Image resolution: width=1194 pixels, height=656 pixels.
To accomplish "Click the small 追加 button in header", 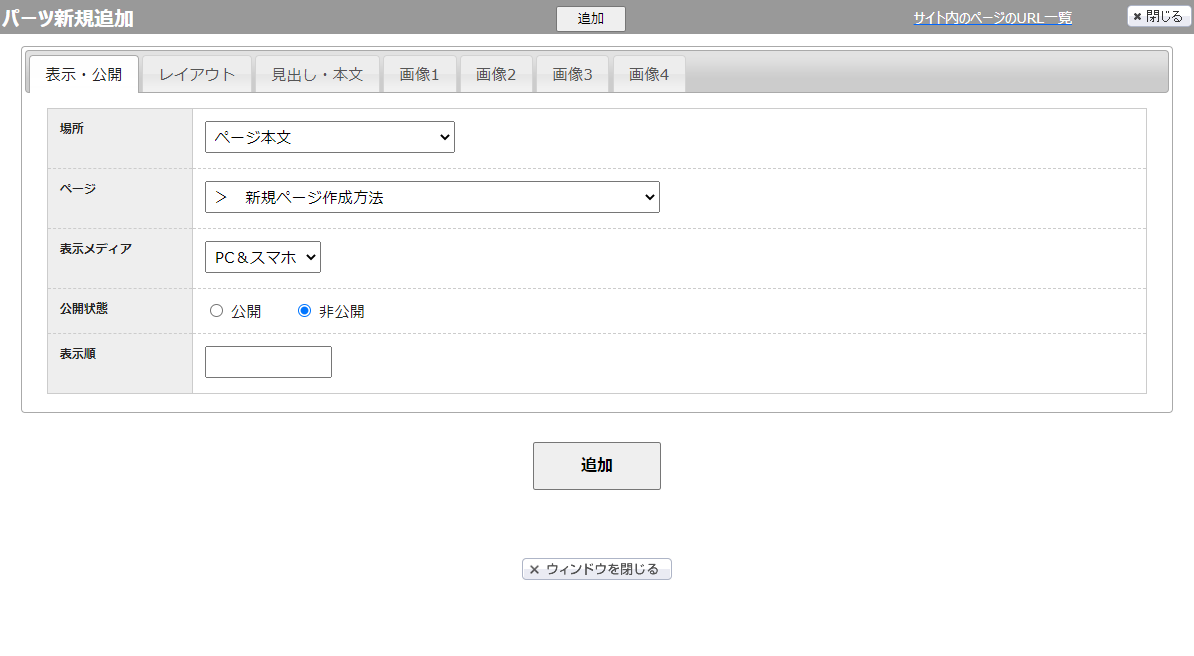I will (590, 18).
